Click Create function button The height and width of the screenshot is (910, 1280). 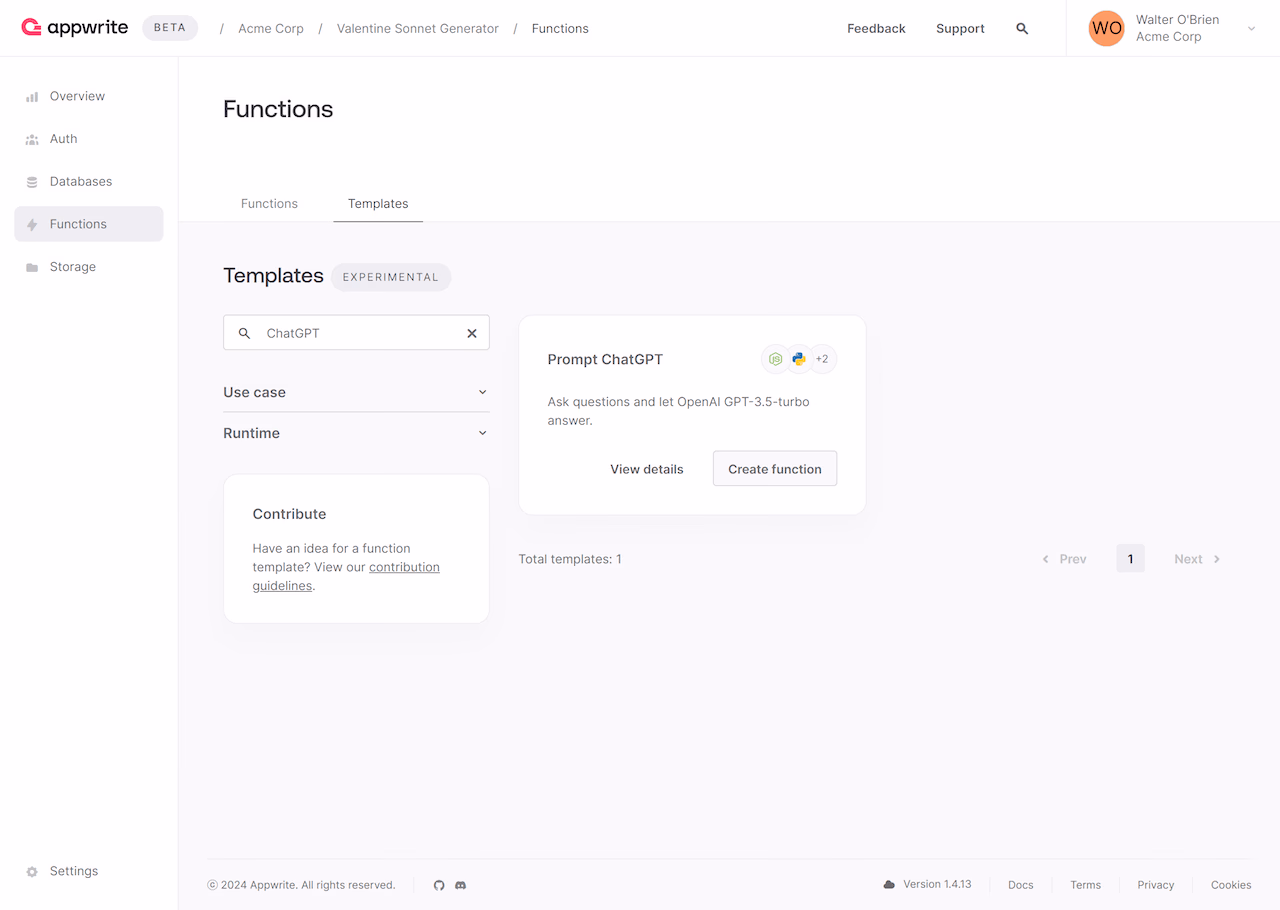click(x=775, y=469)
